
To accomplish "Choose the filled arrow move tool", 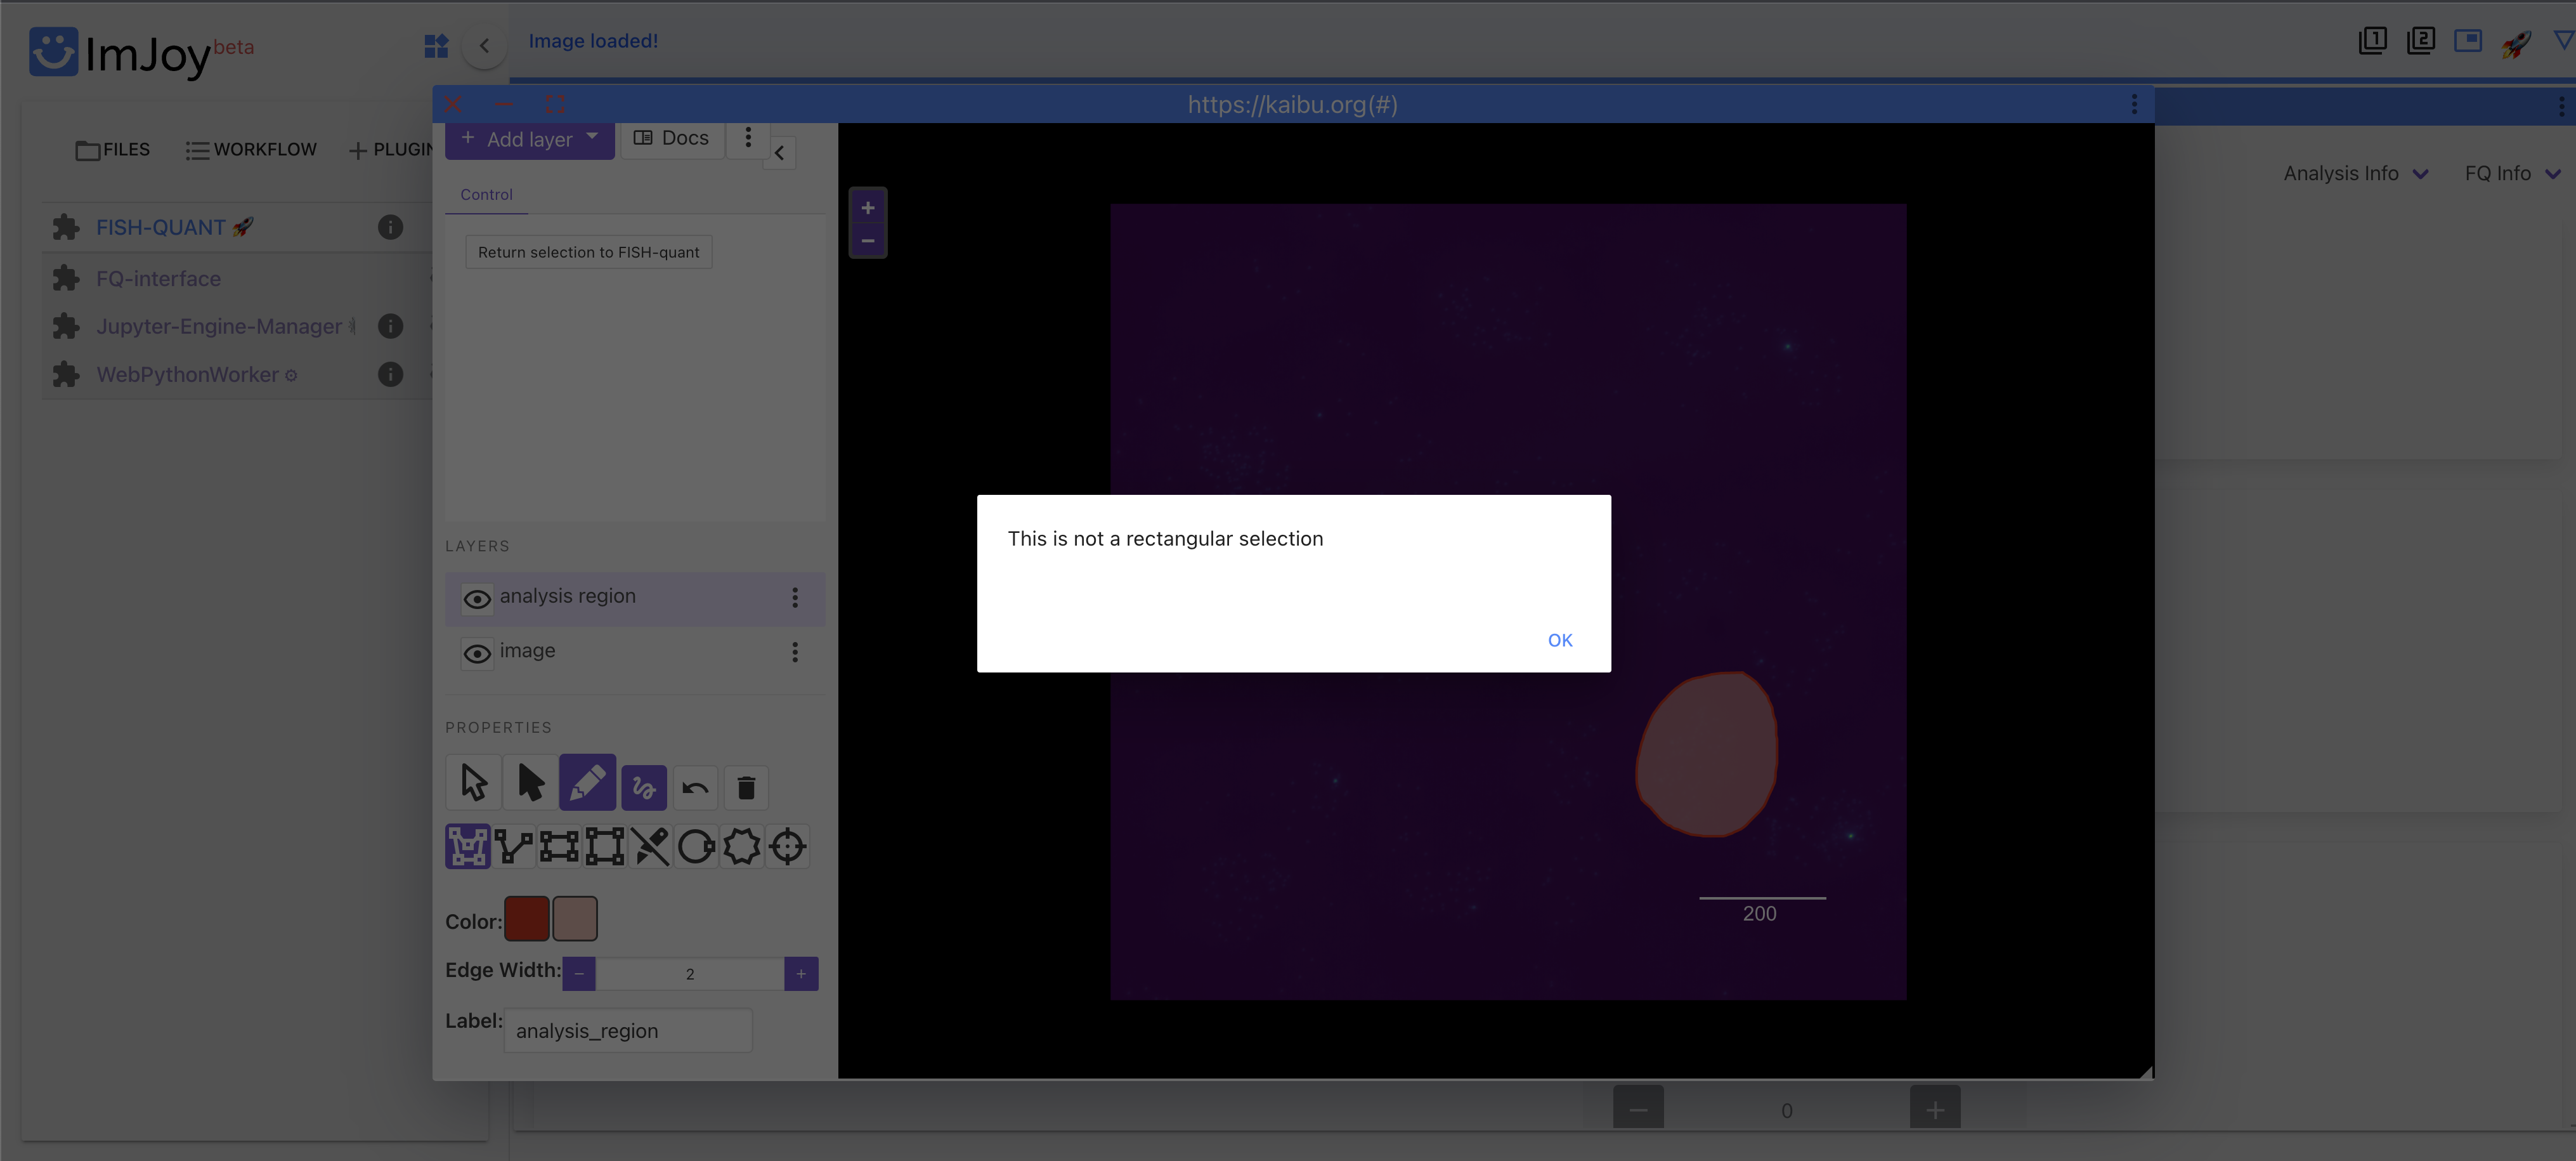I will pos(530,783).
